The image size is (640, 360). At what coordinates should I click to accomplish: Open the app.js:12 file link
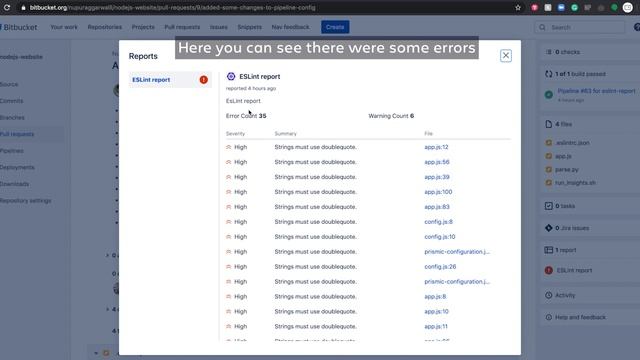pyautogui.click(x=436, y=147)
